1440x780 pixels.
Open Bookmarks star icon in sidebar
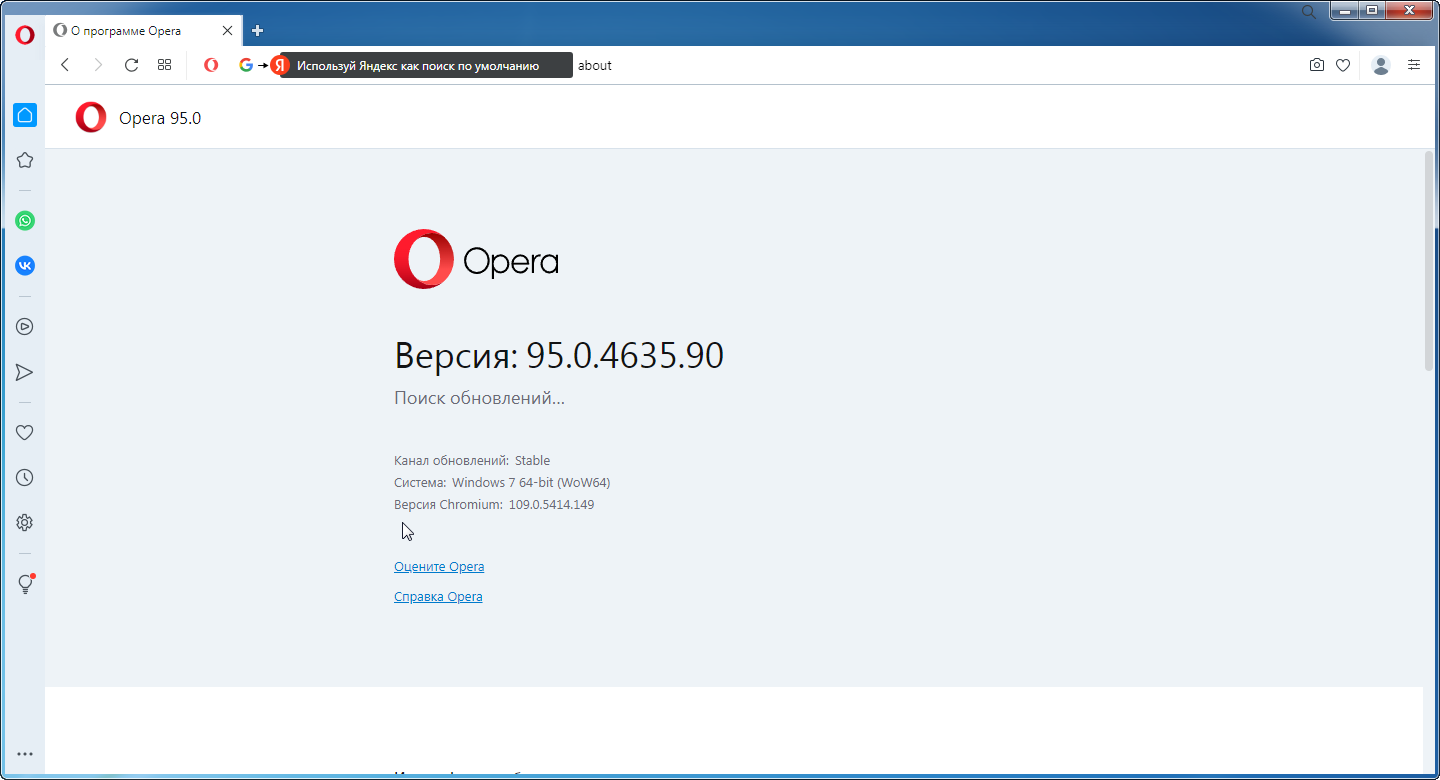(25, 160)
